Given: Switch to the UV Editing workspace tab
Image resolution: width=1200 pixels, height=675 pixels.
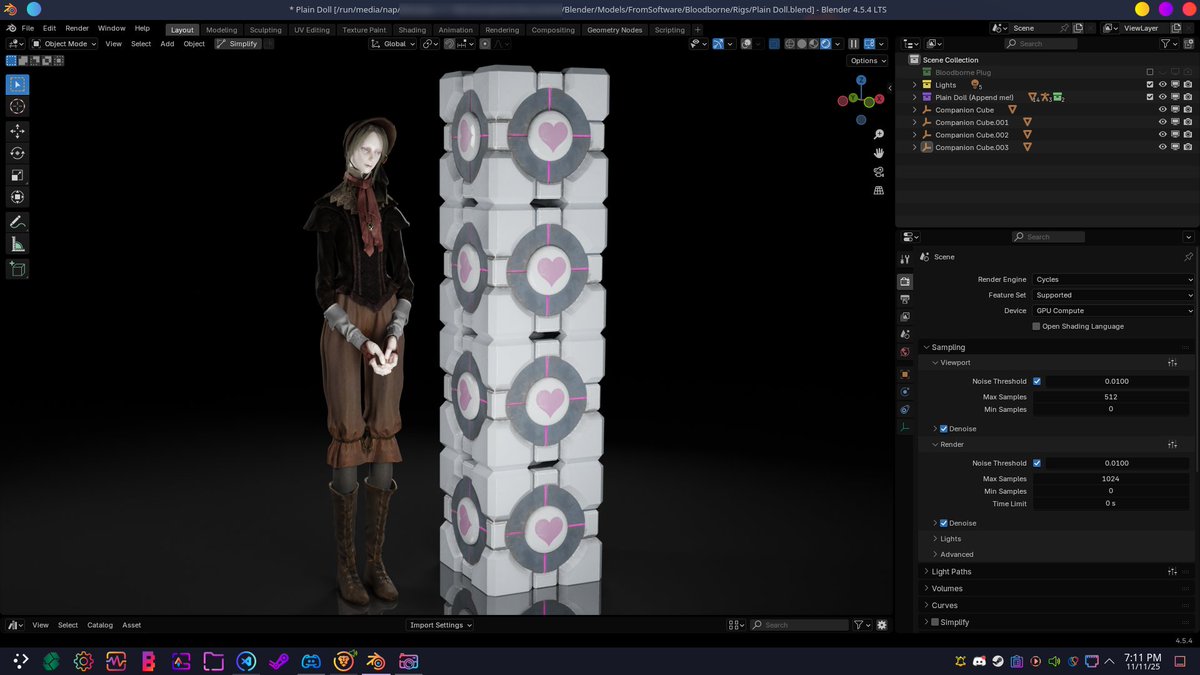Looking at the screenshot, I should pos(312,30).
